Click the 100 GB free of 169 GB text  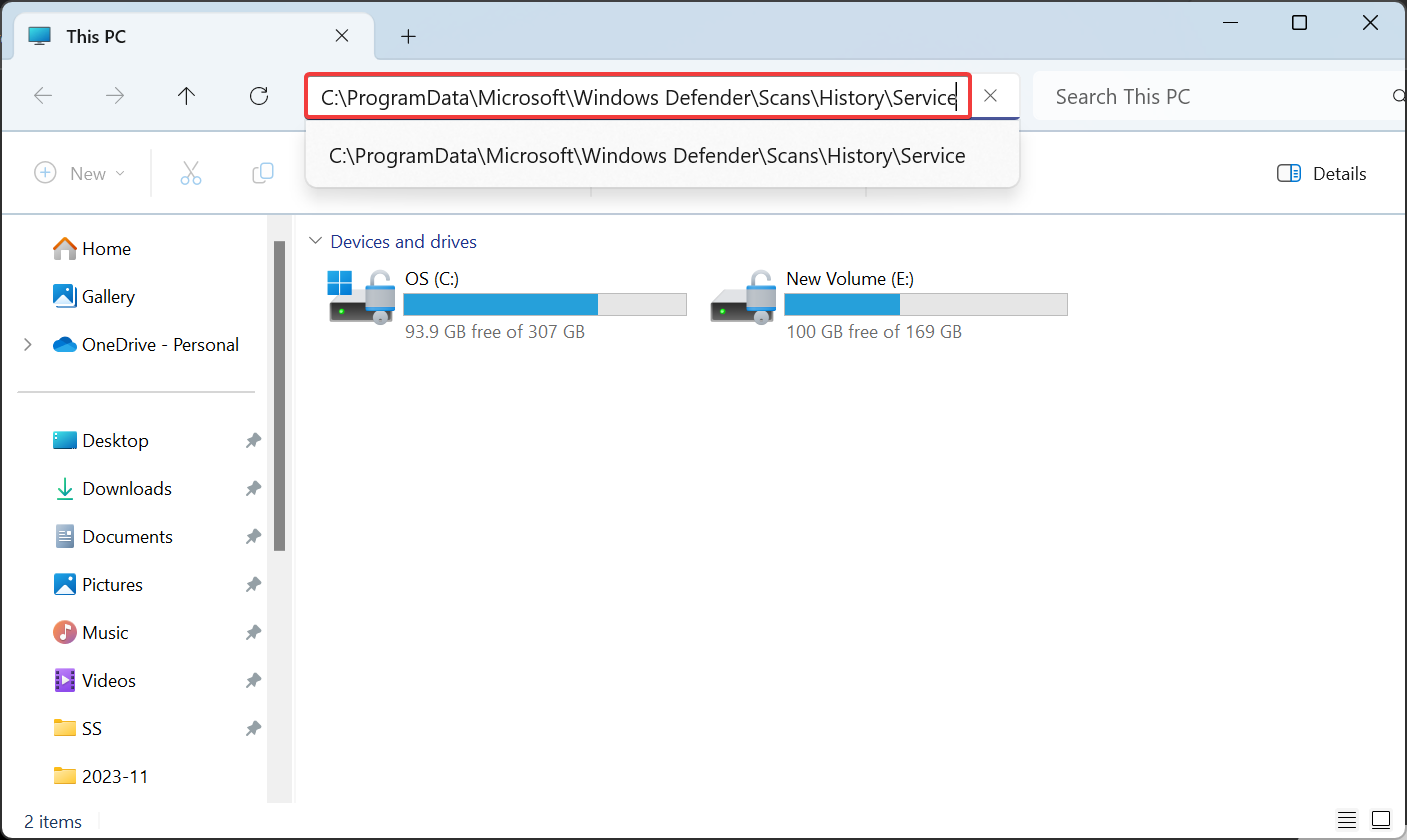click(874, 331)
